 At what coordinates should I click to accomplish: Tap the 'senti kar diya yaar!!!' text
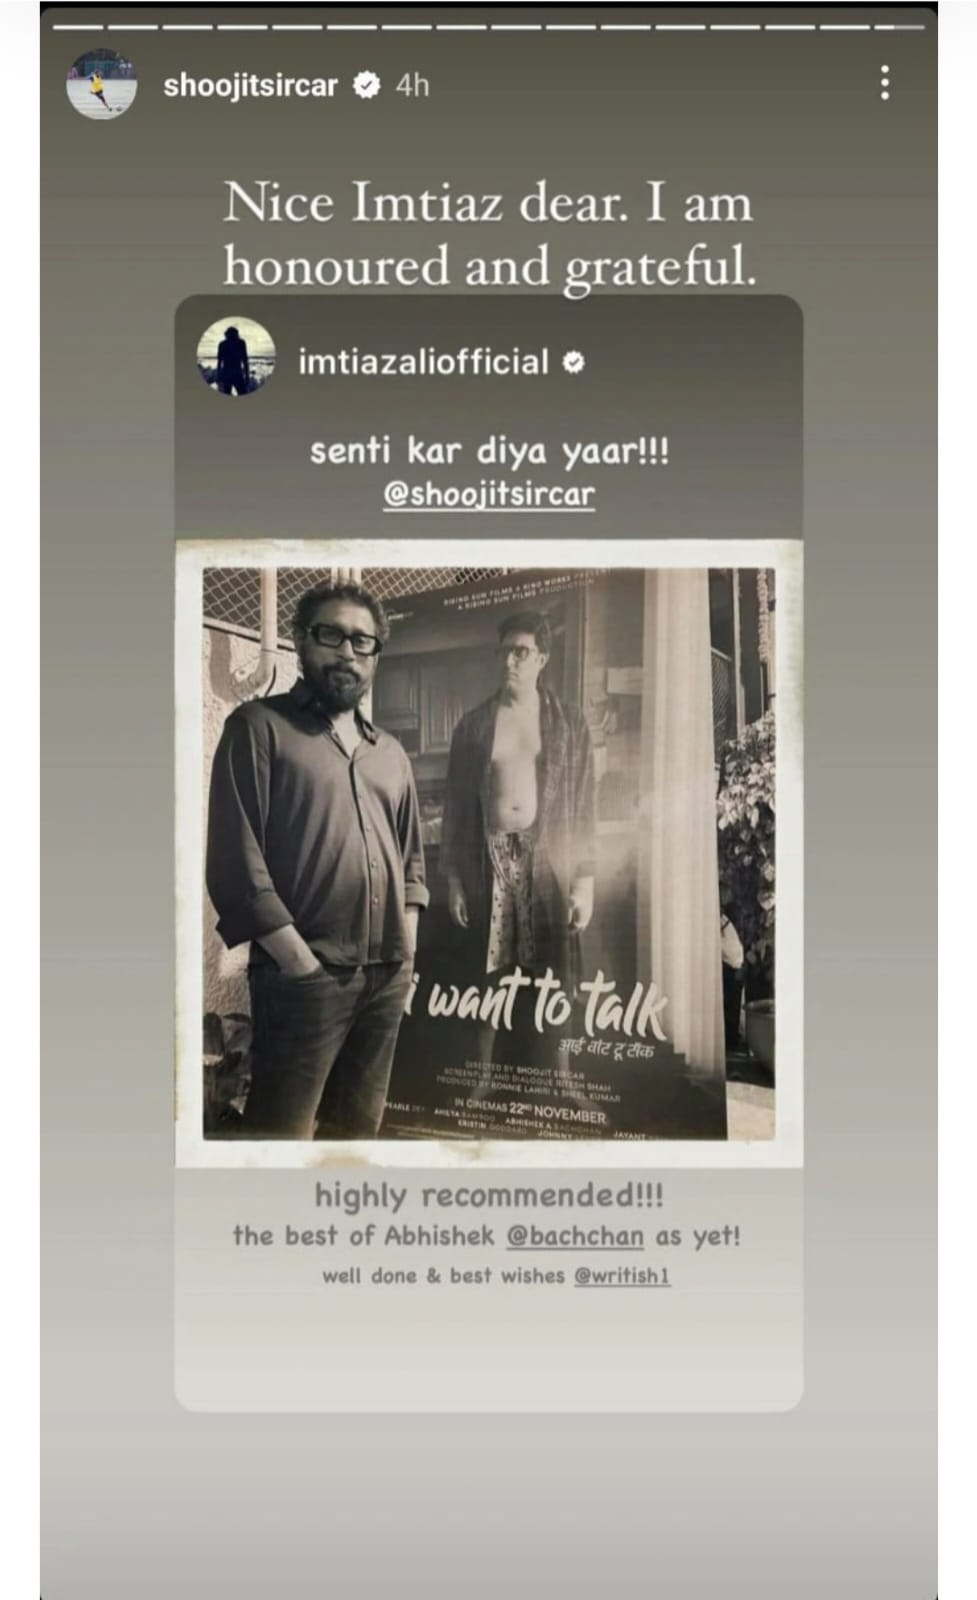click(x=489, y=451)
